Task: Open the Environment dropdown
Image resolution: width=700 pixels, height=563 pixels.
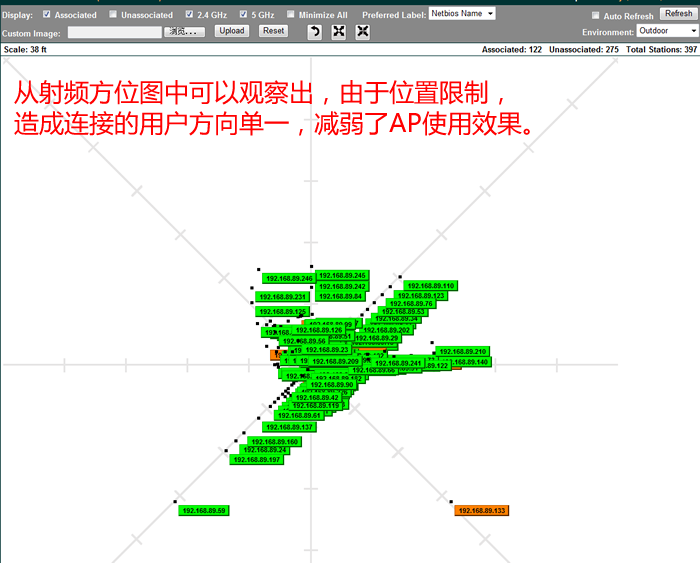Action: [667, 31]
